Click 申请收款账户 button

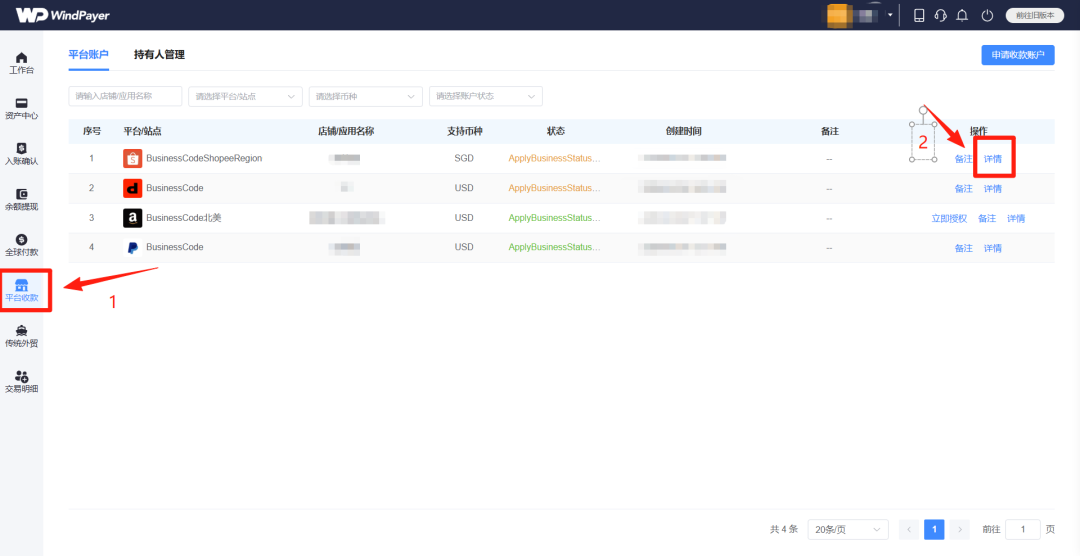tap(1017, 55)
